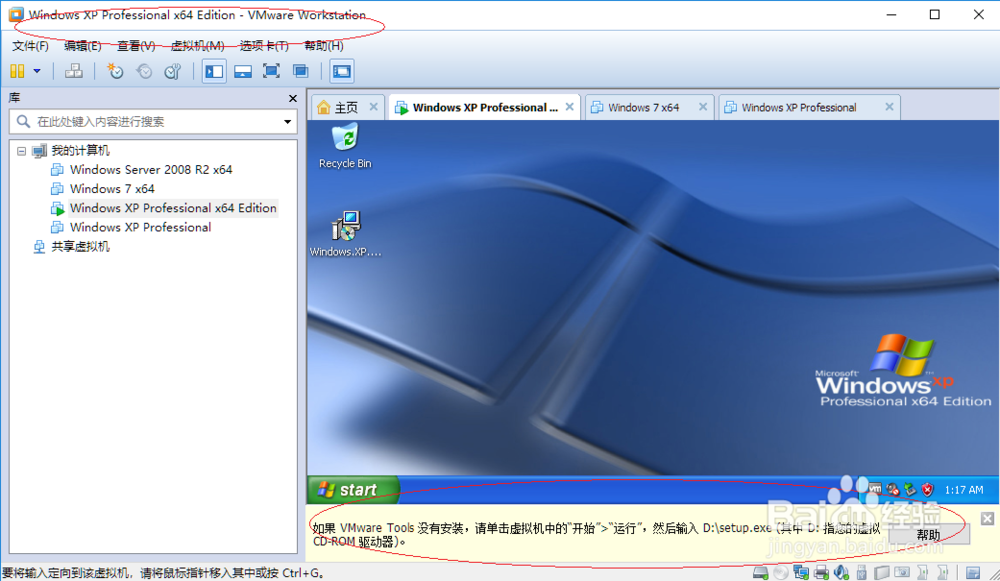
Task: Select Windows 7 x64 in library tree
Action: (x=112, y=189)
